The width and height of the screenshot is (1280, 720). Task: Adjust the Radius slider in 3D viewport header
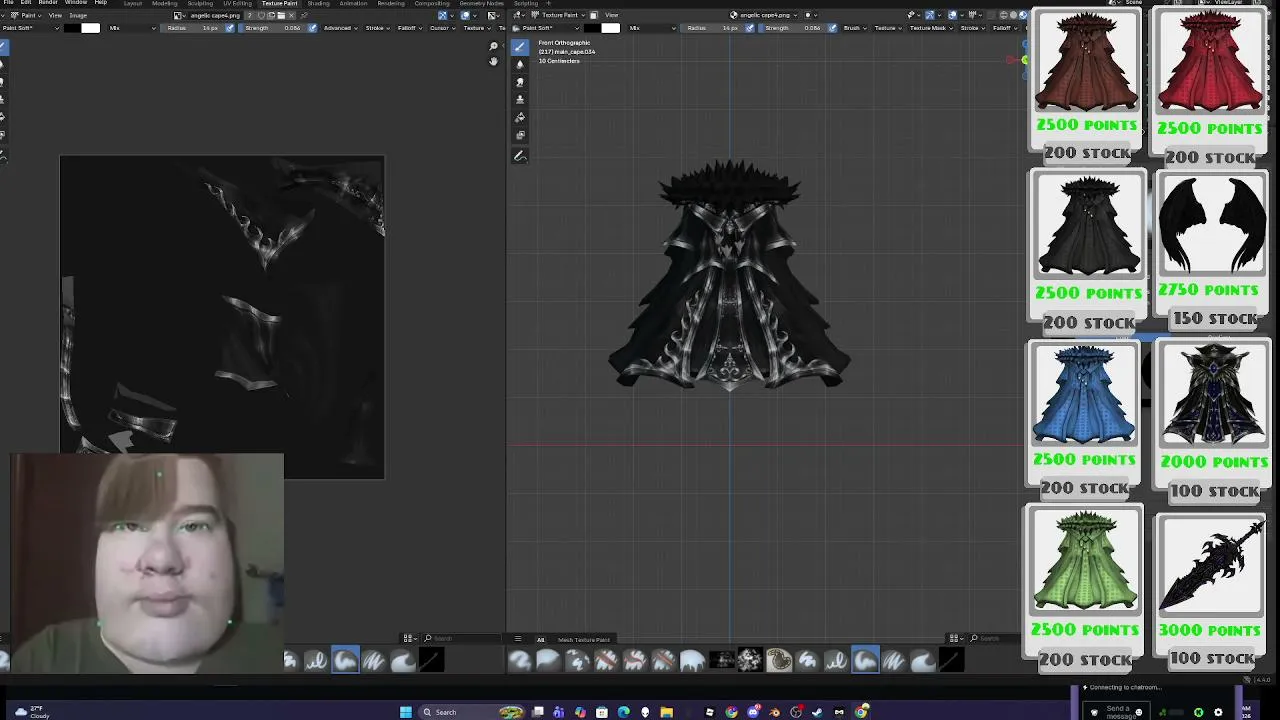click(714, 28)
